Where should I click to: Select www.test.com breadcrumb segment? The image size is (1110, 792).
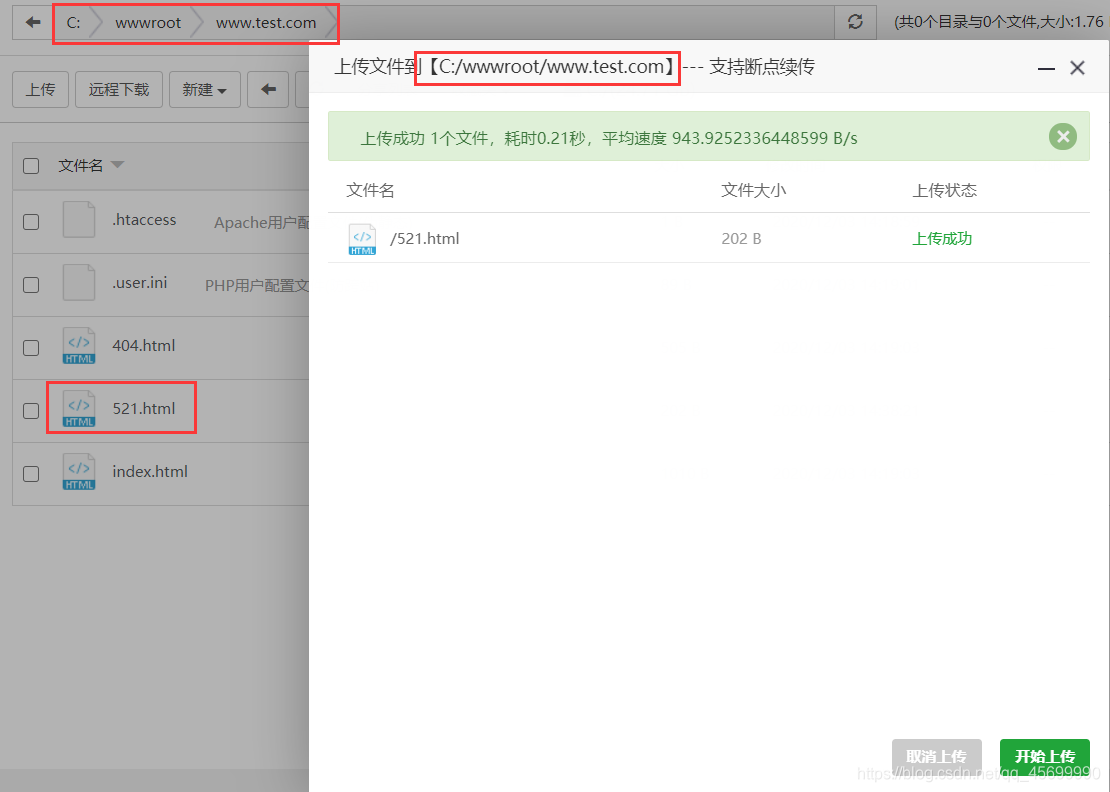click(266, 23)
